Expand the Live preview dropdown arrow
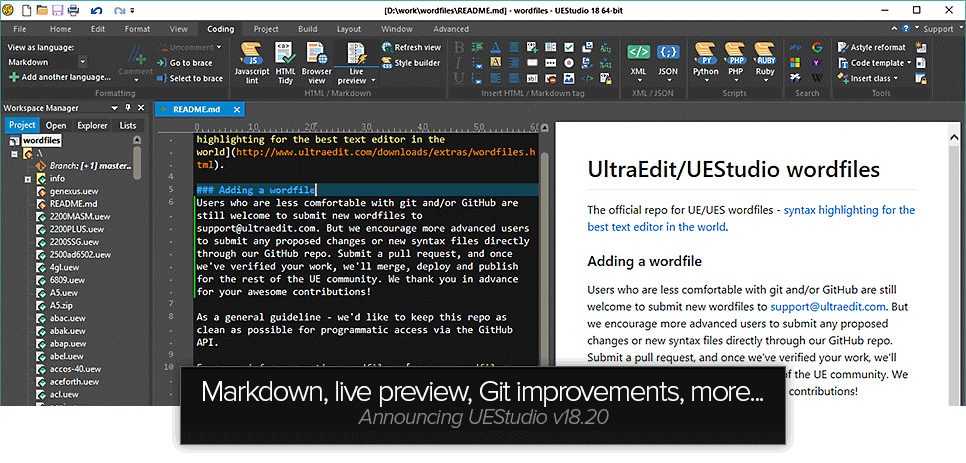This screenshot has height=463, width=966. click(x=373, y=80)
